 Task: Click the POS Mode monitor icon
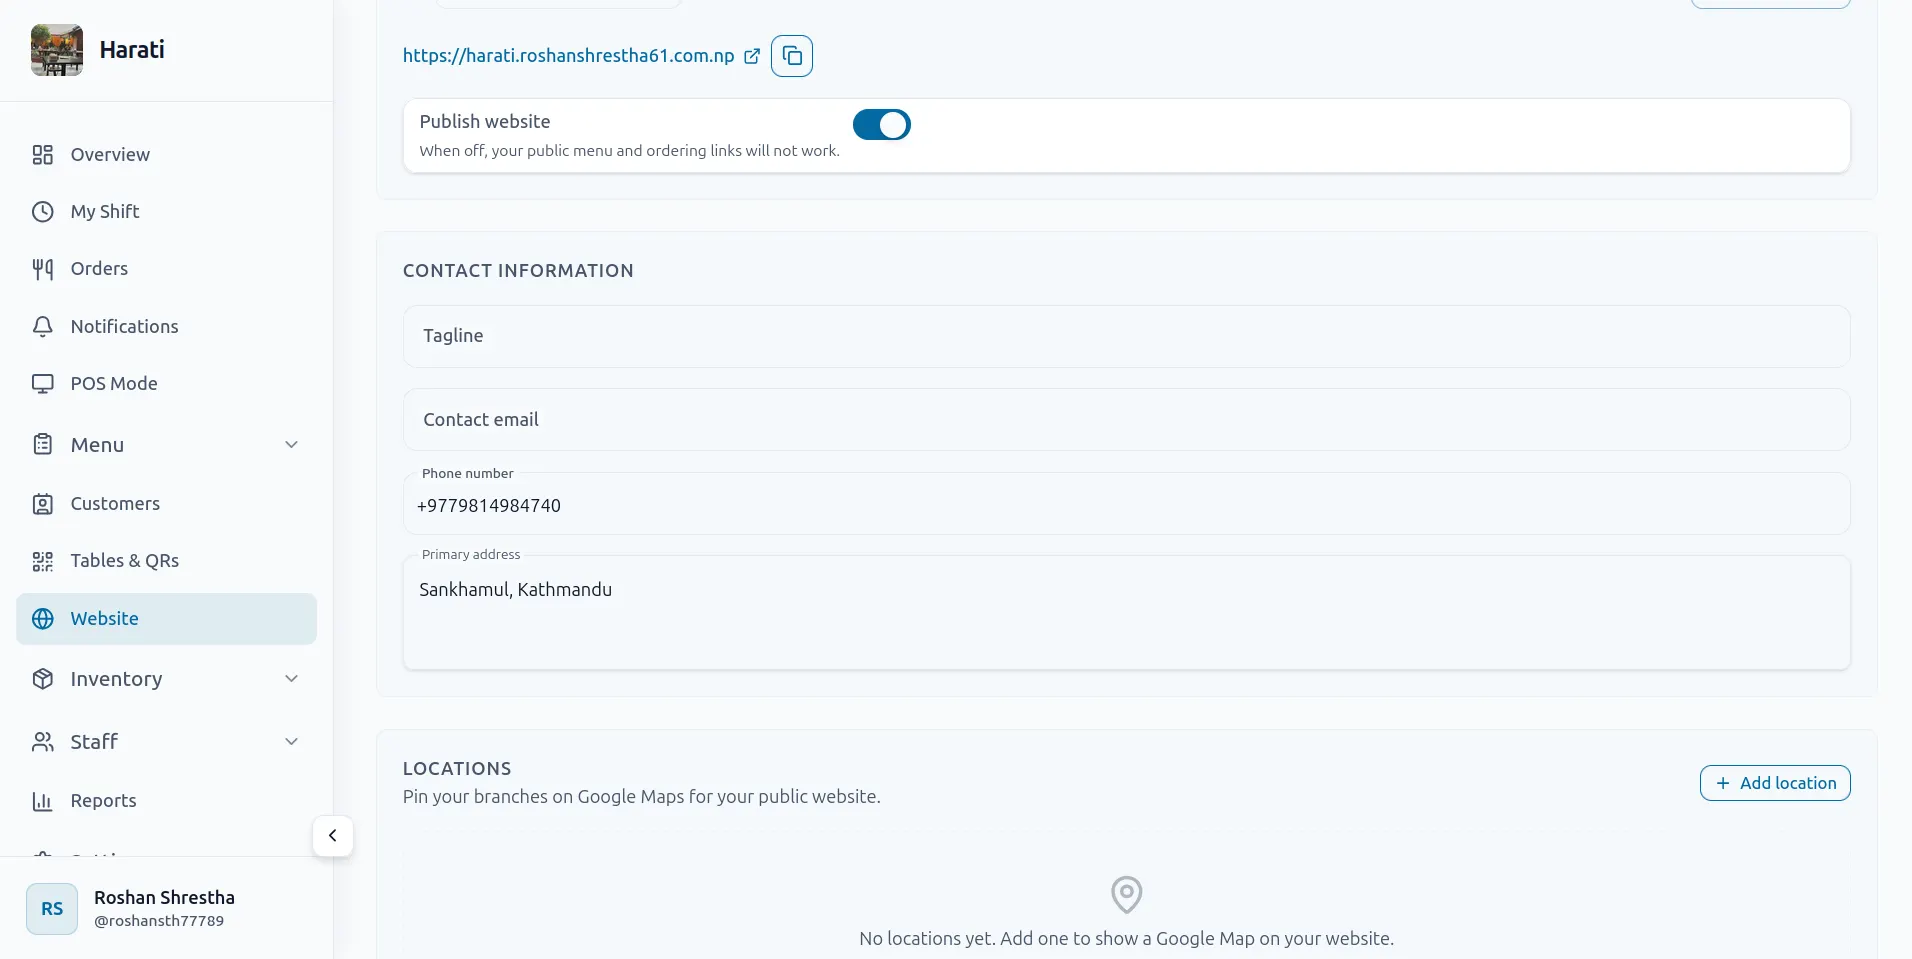pyautogui.click(x=42, y=384)
